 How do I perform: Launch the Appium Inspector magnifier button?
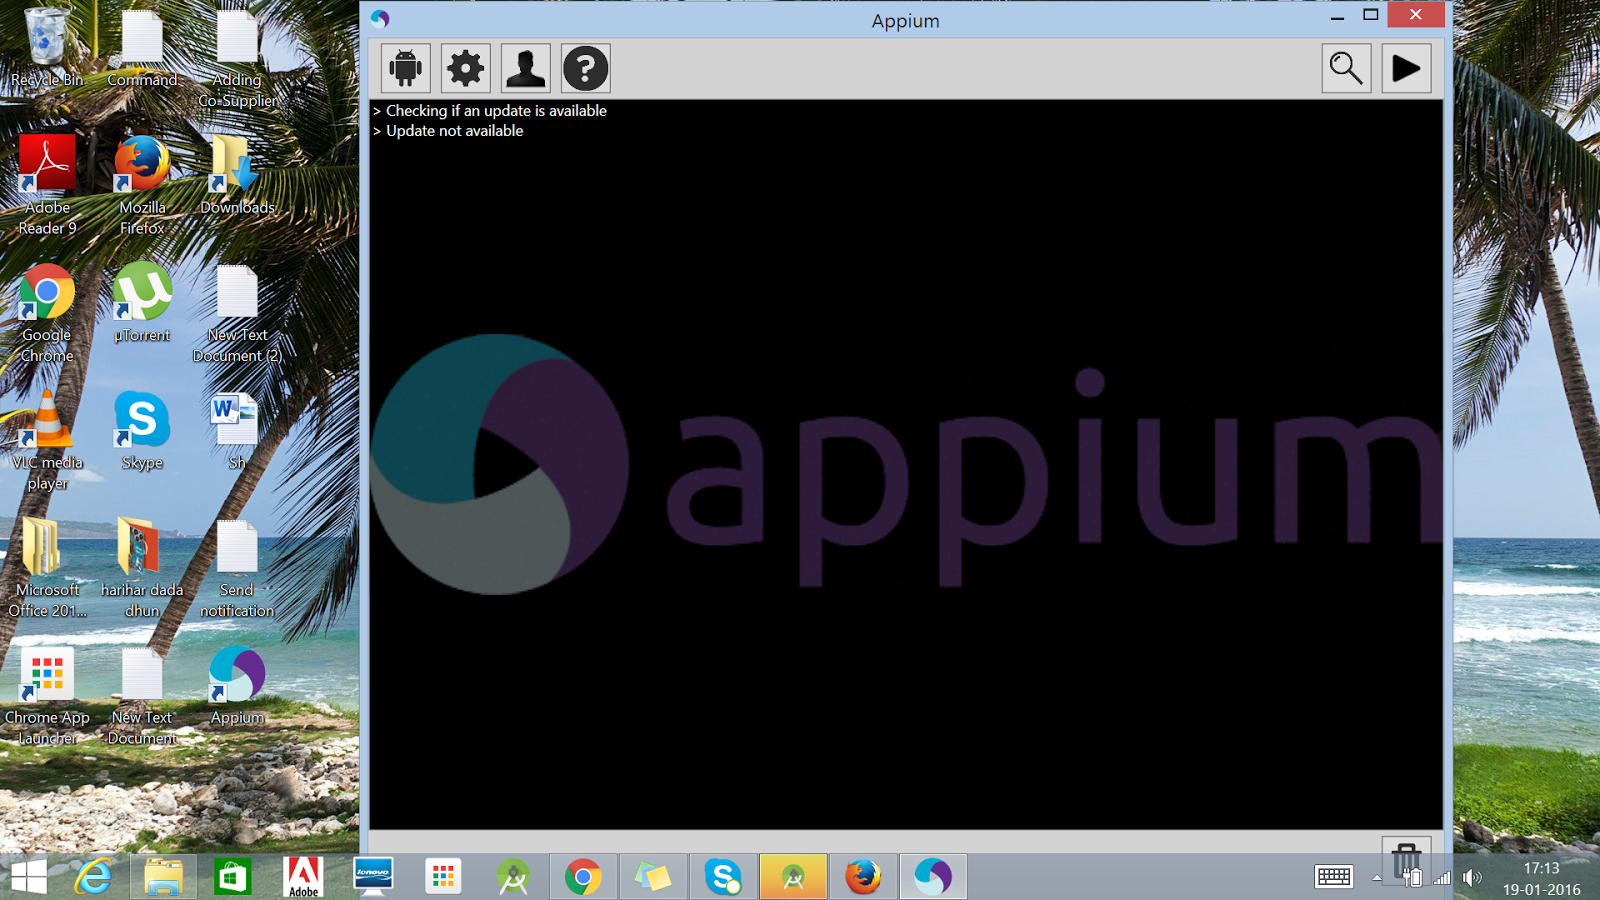[x=1346, y=68]
